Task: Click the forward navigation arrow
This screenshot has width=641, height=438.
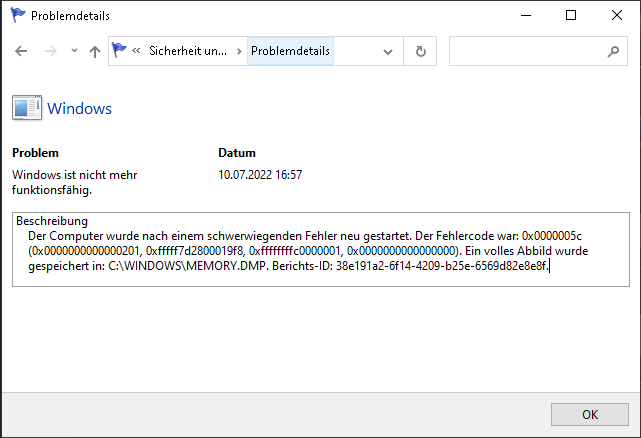Action: 51,51
